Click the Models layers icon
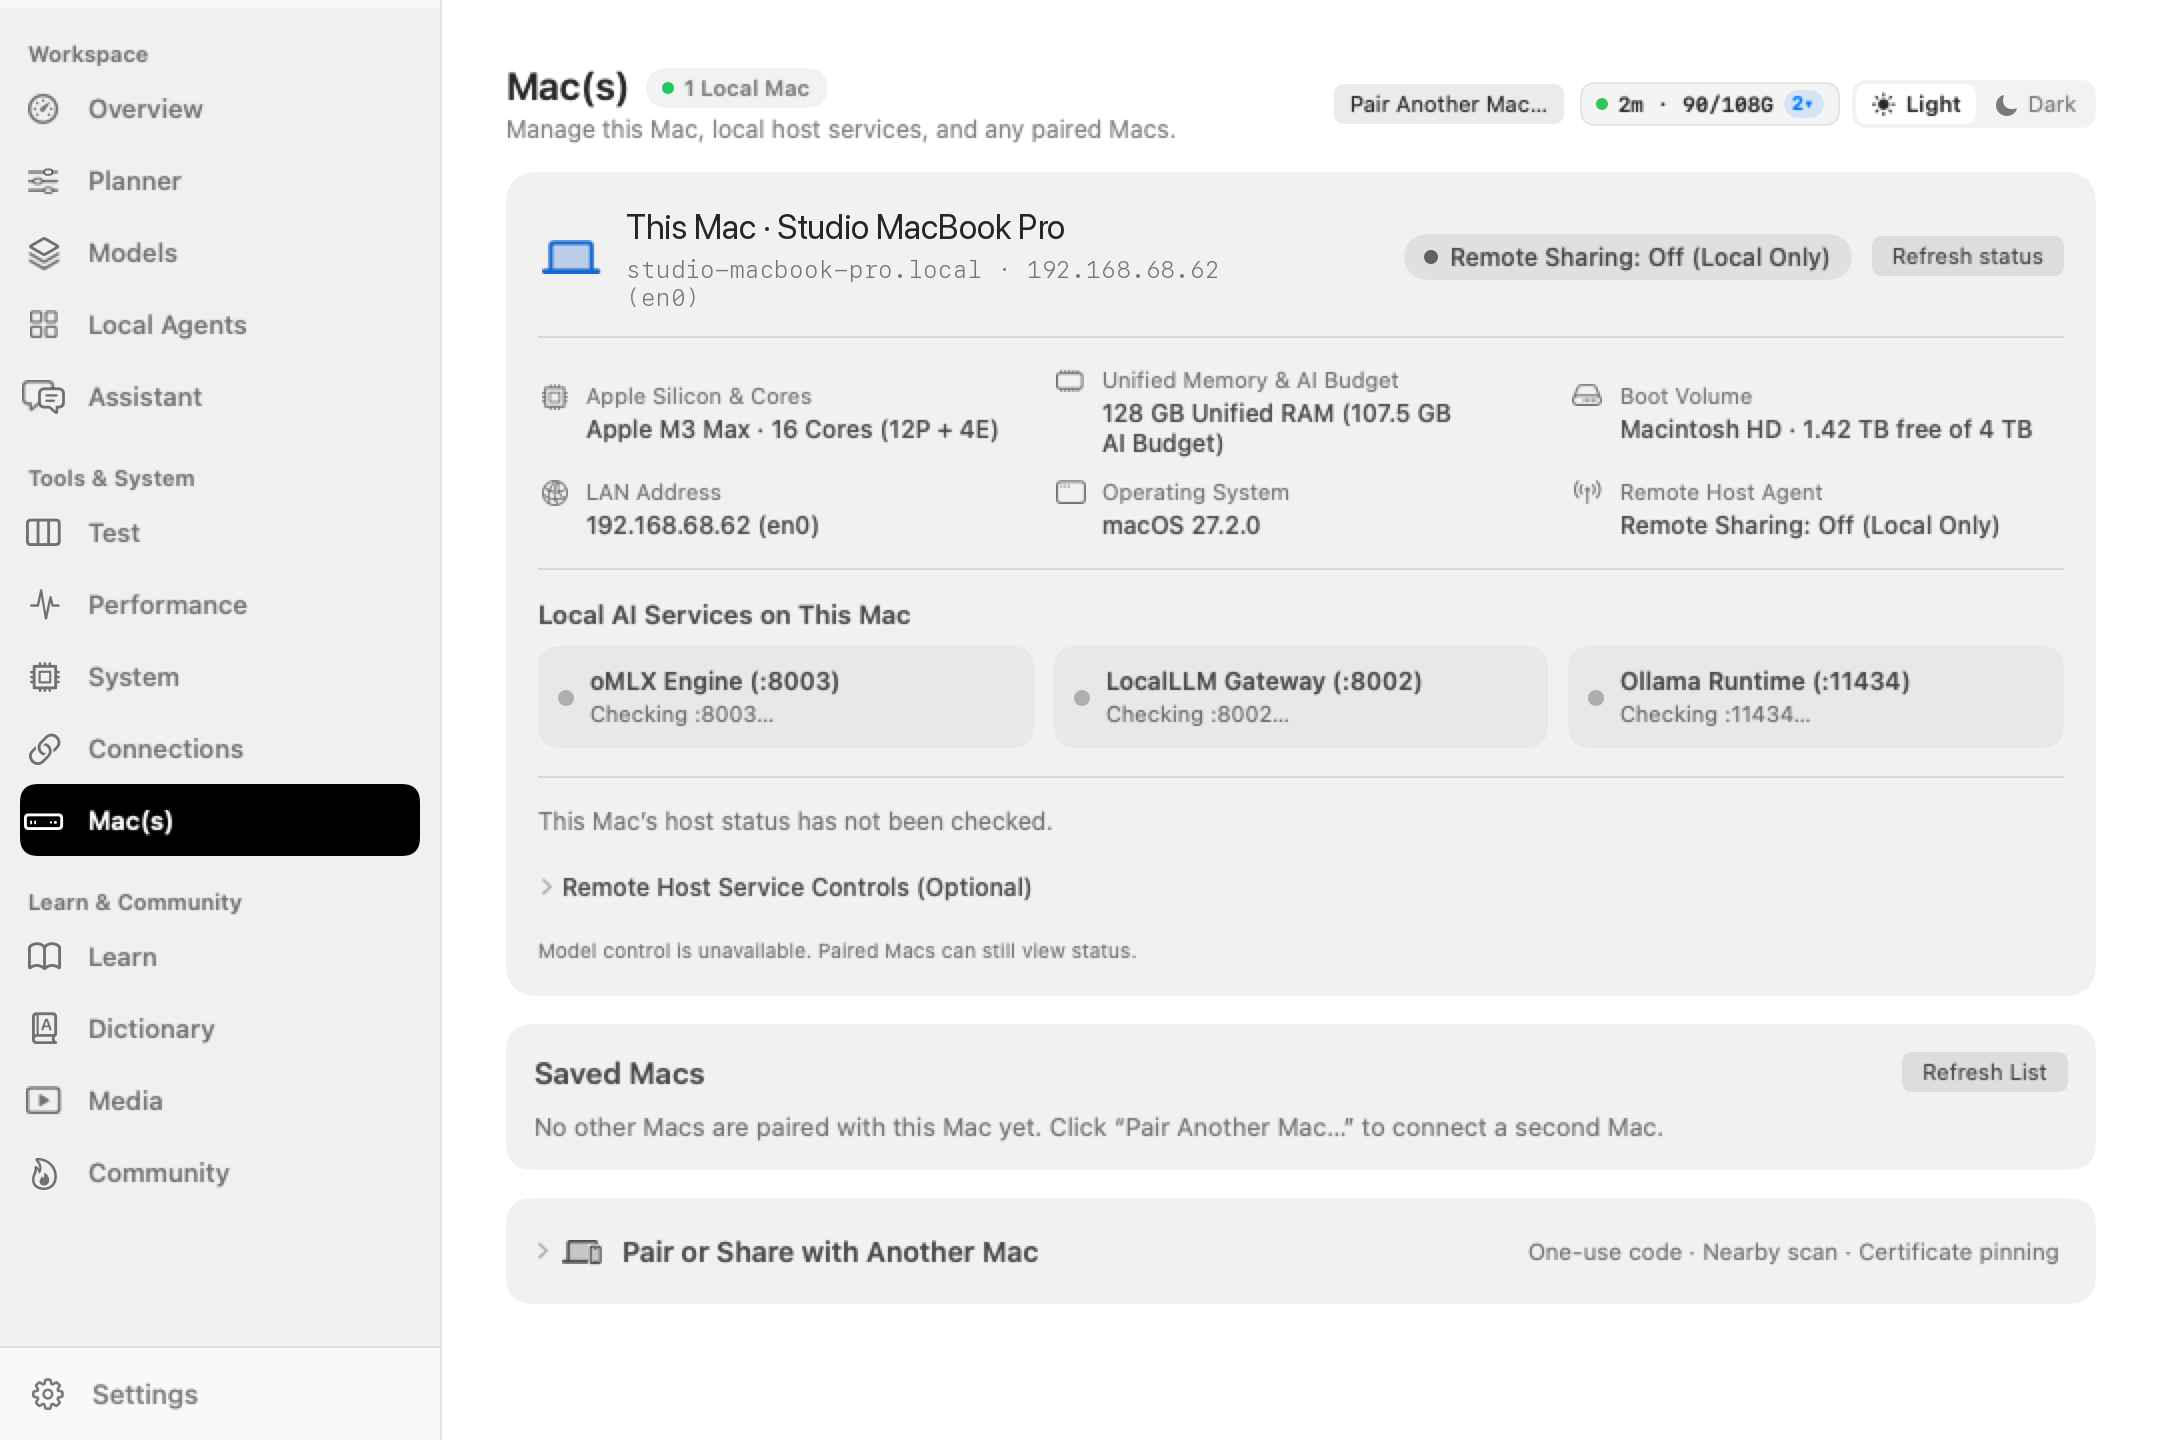 (43, 253)
